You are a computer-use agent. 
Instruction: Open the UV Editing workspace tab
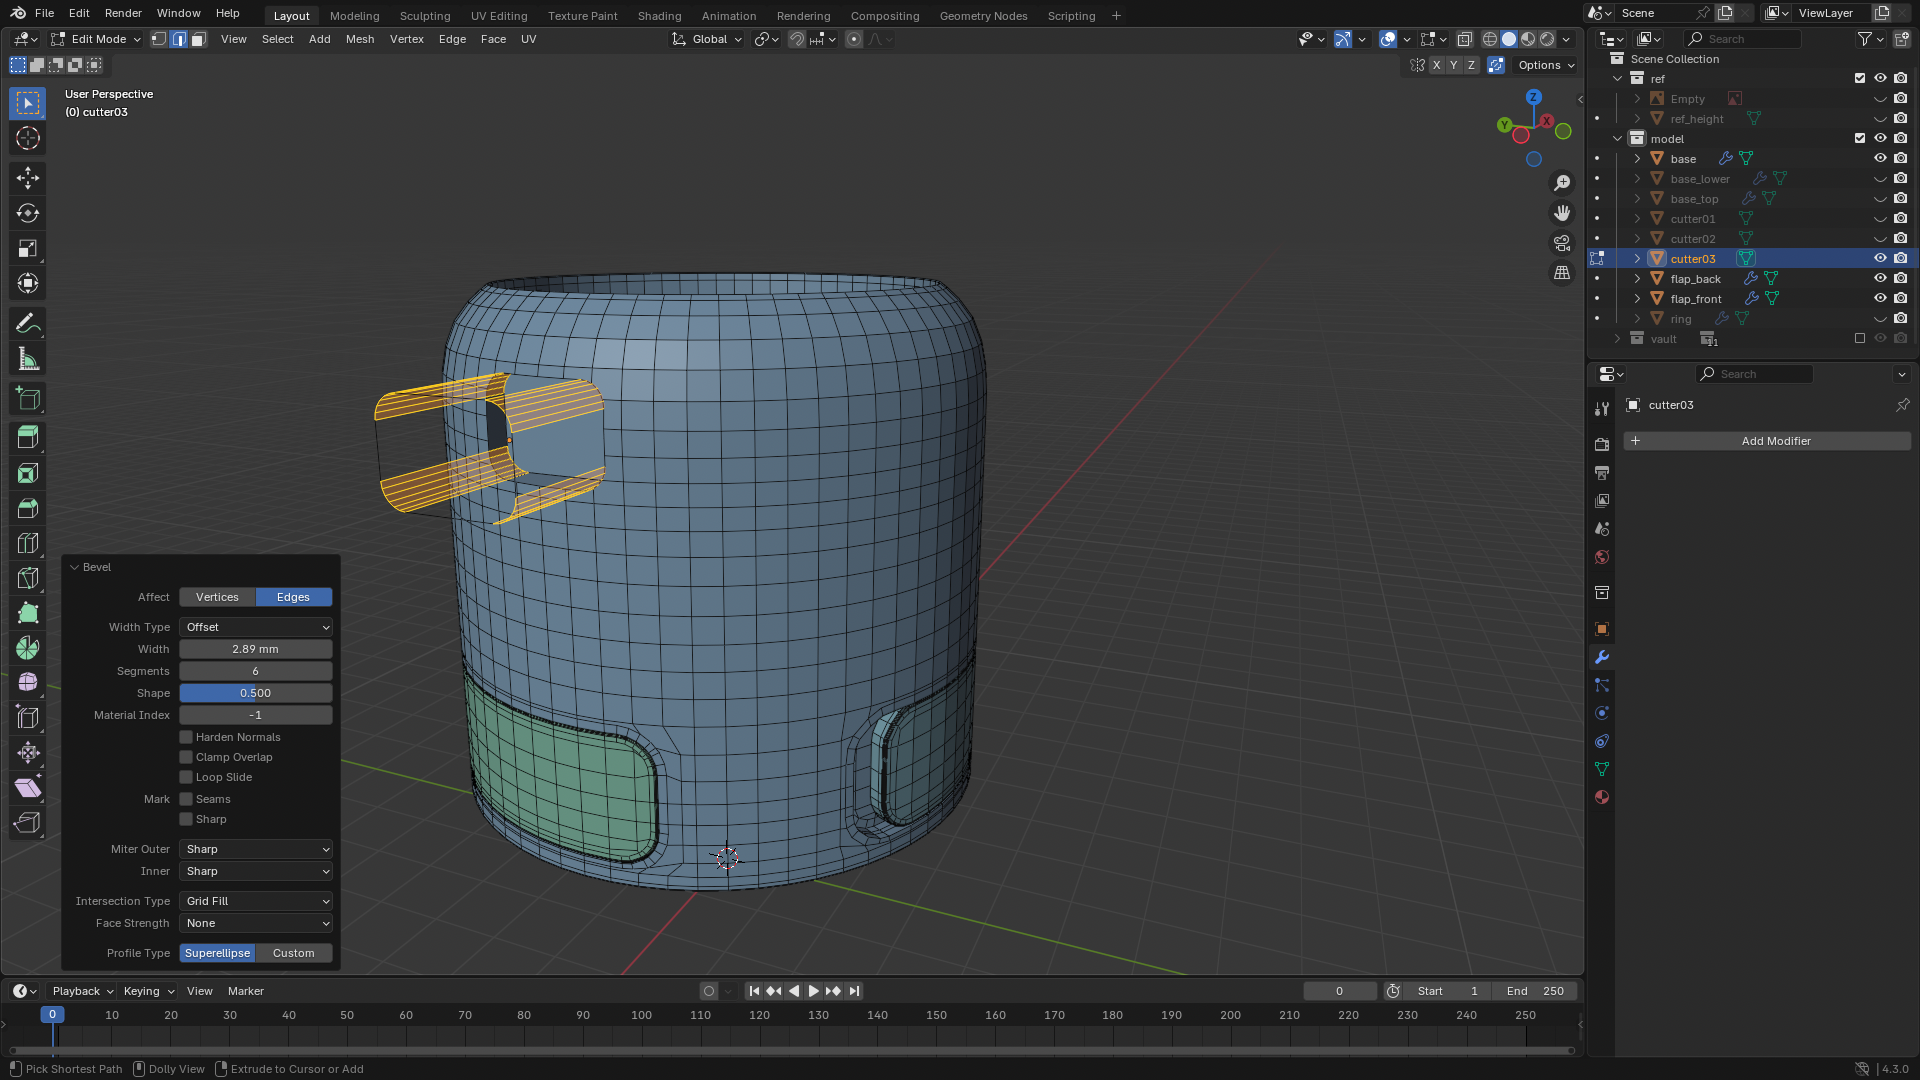click(x=498, y=15)
